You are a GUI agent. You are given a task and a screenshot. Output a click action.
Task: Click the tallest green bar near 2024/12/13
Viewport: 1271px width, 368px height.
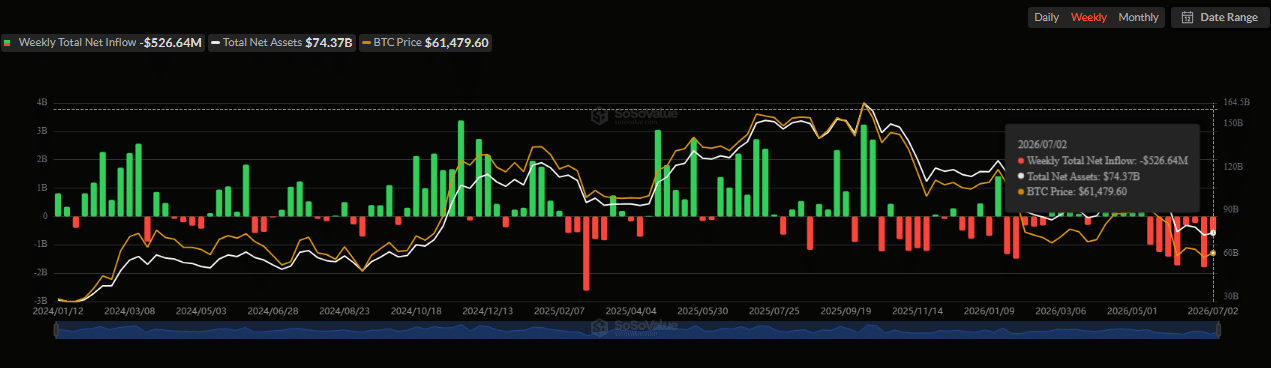click(x=461, y=168)
